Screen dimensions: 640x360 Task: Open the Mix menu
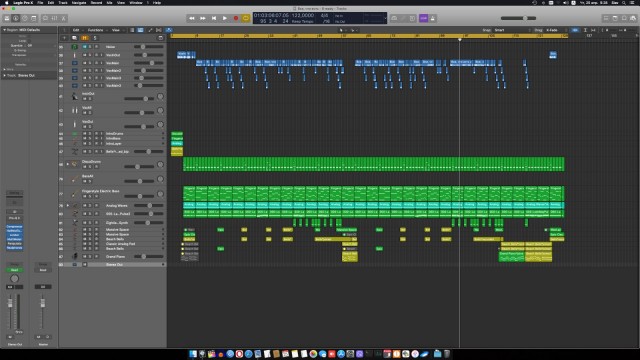click(x=109, y=2)
